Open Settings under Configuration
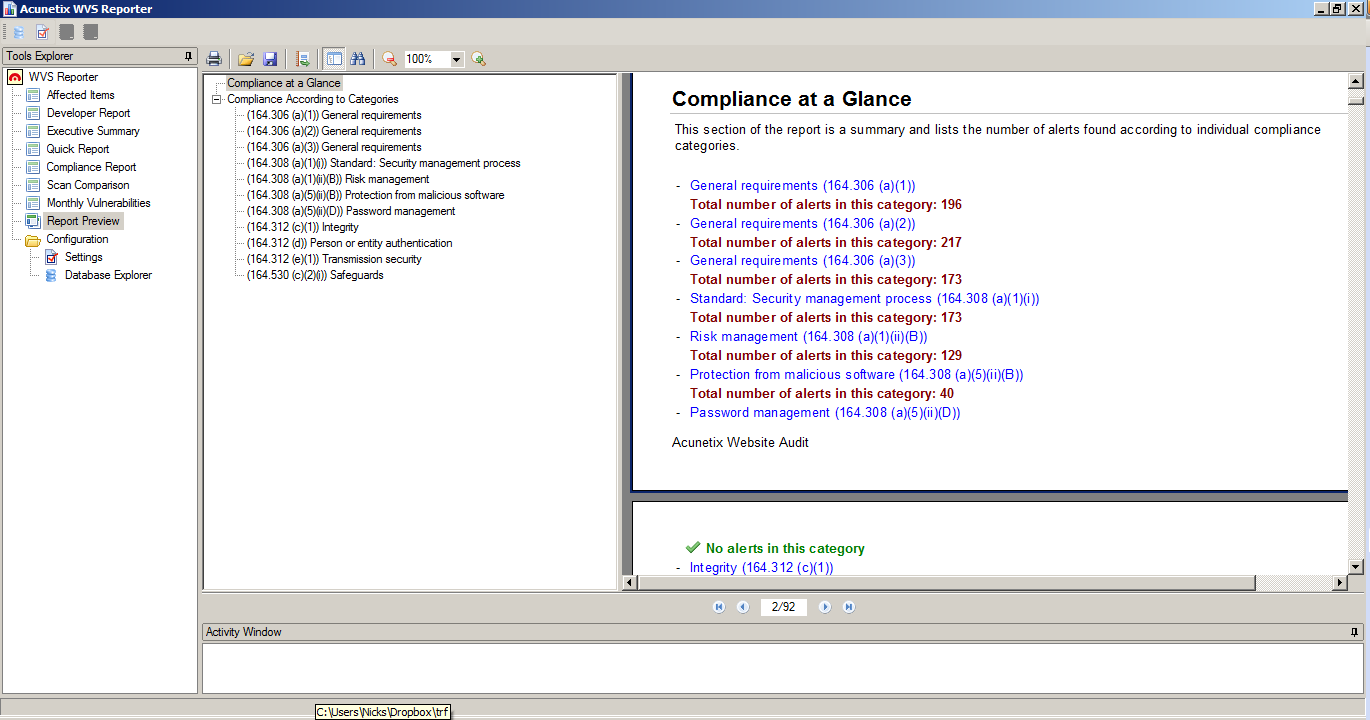 tap(84, 257)
